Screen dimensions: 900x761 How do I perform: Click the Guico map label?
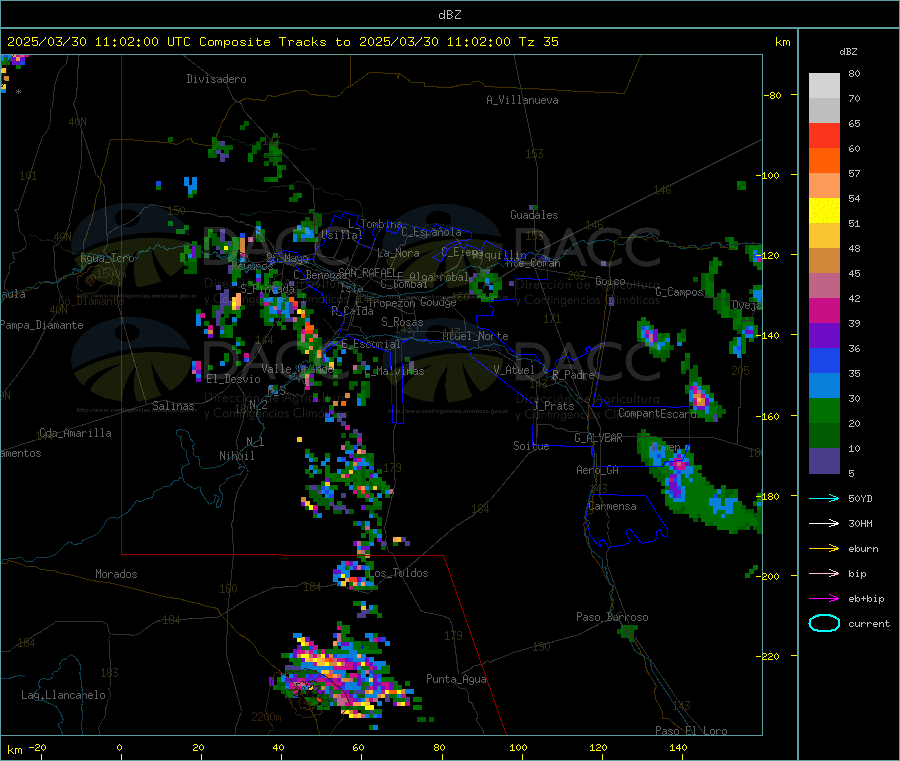click(610, 281)
